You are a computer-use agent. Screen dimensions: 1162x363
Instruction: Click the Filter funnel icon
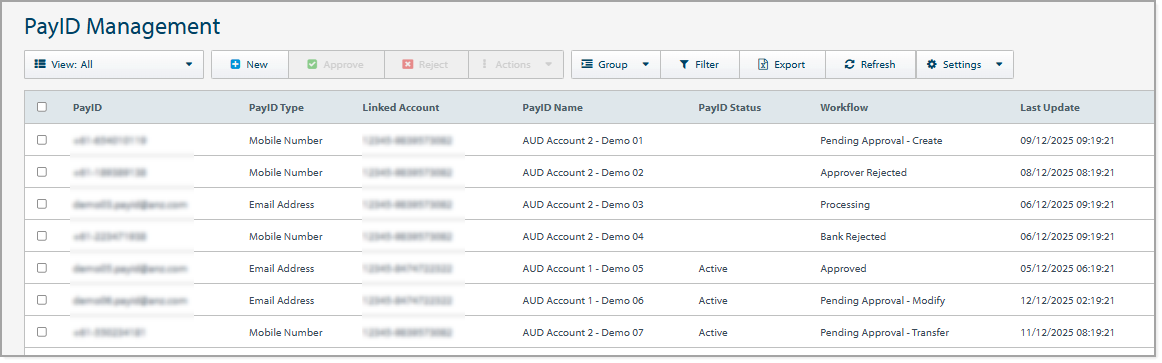(x=684, y=64)
